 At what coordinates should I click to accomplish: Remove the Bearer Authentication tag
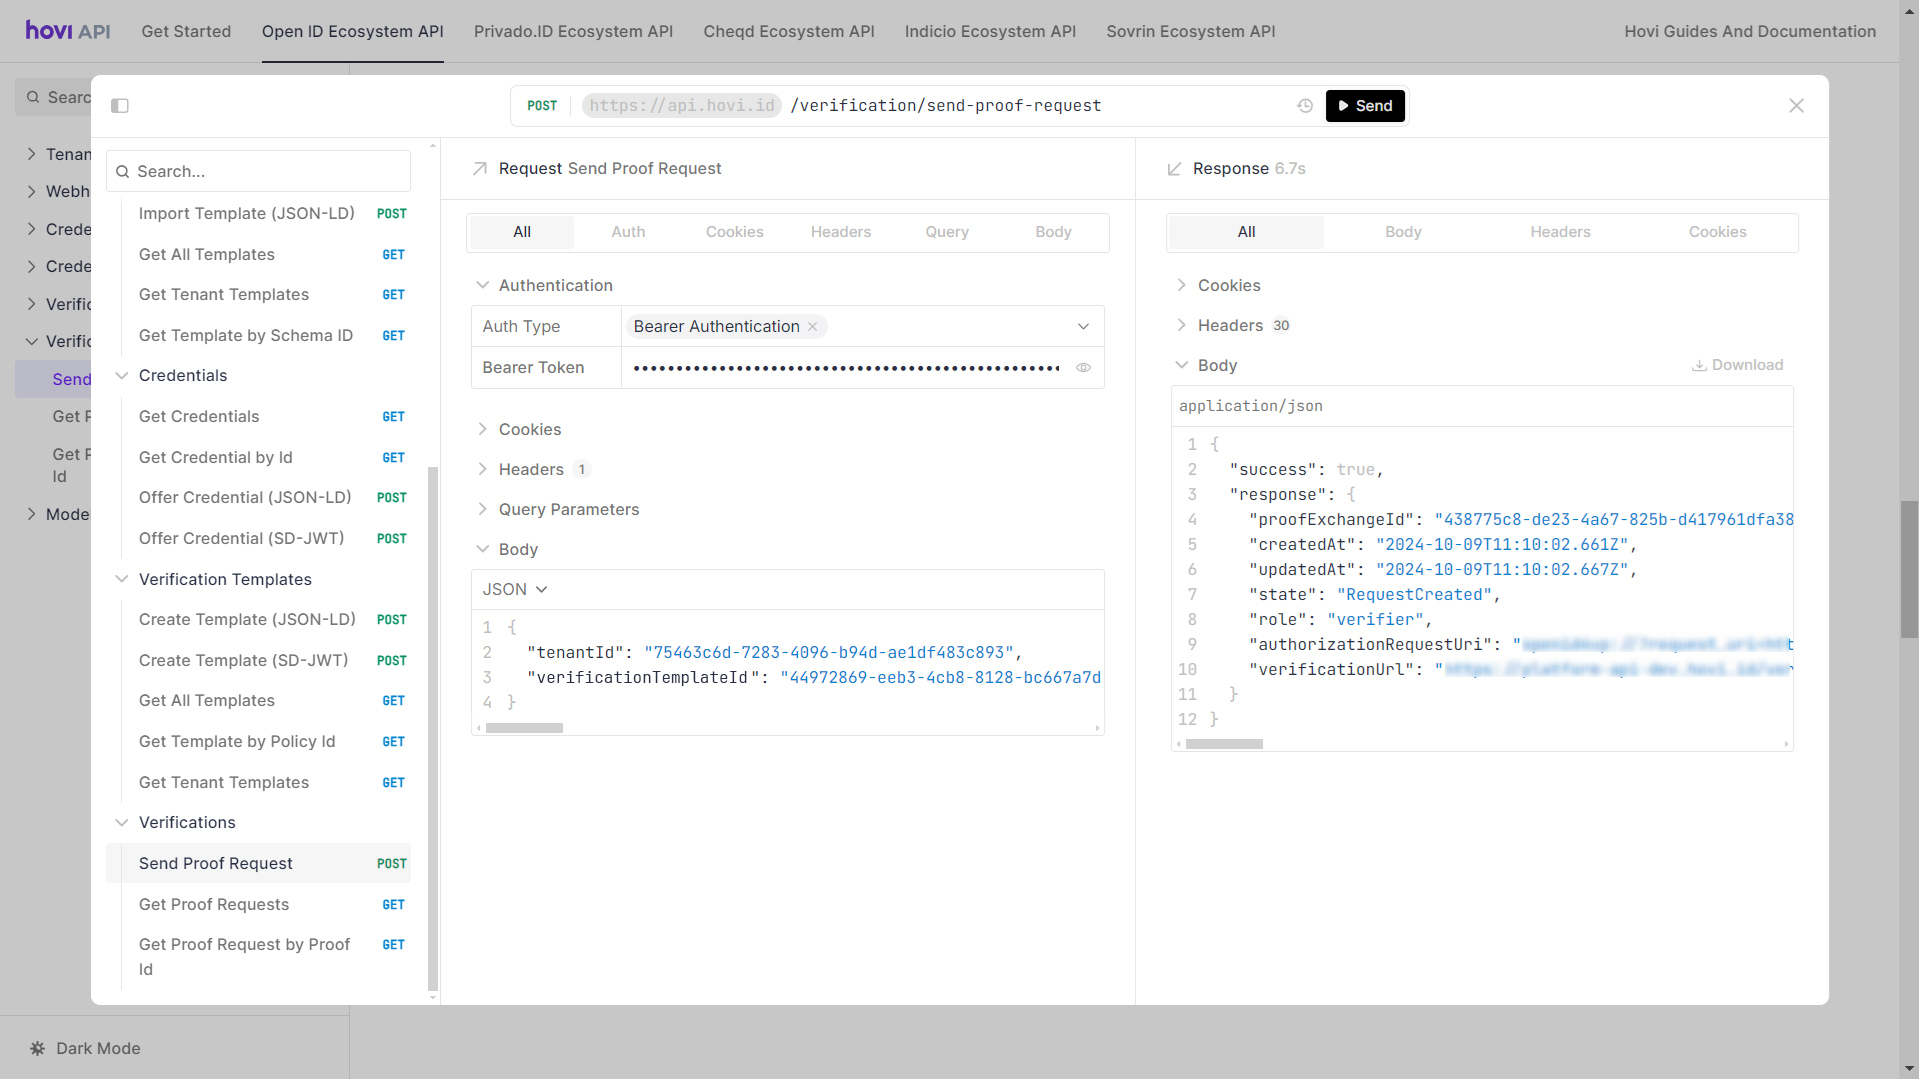click(x=813, y=327)
